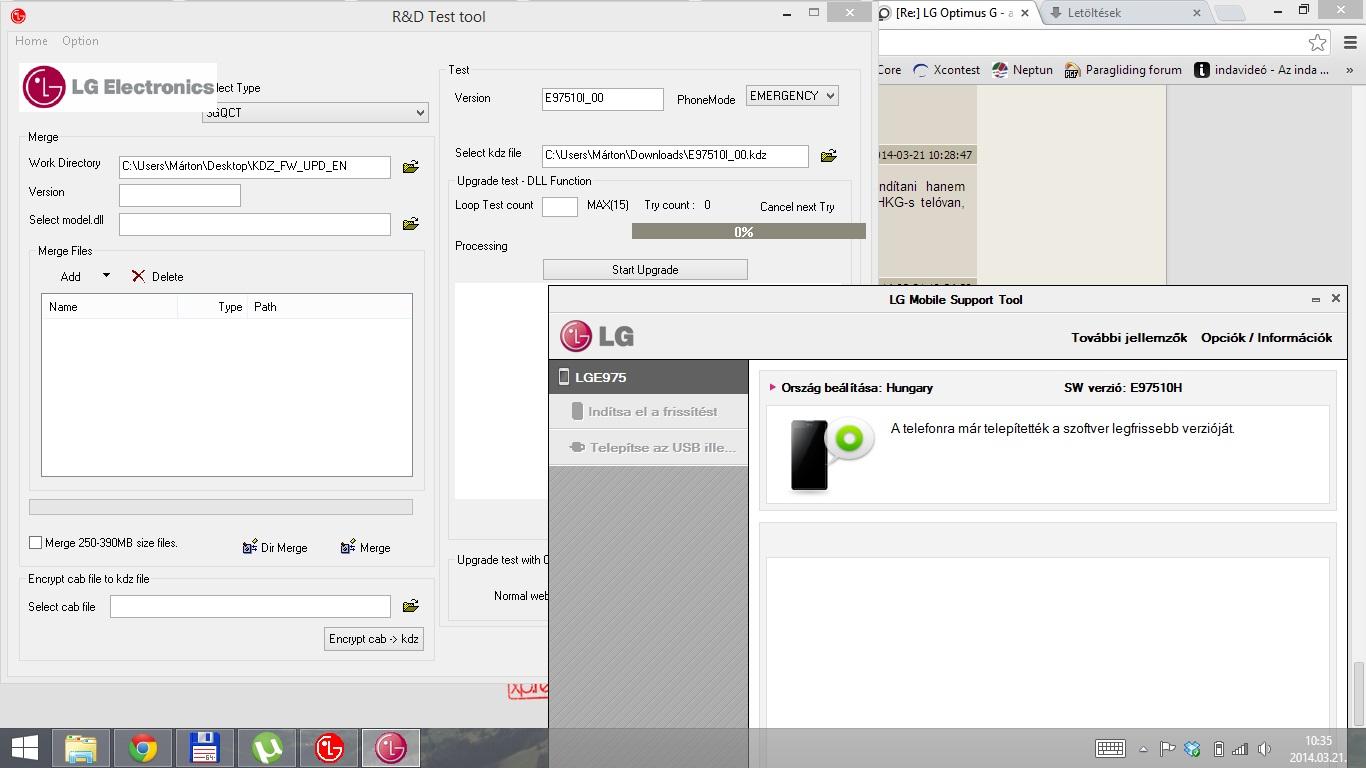Open the Select Type dropdown
The image size is (1366, 768).
(x=315, y=113)
